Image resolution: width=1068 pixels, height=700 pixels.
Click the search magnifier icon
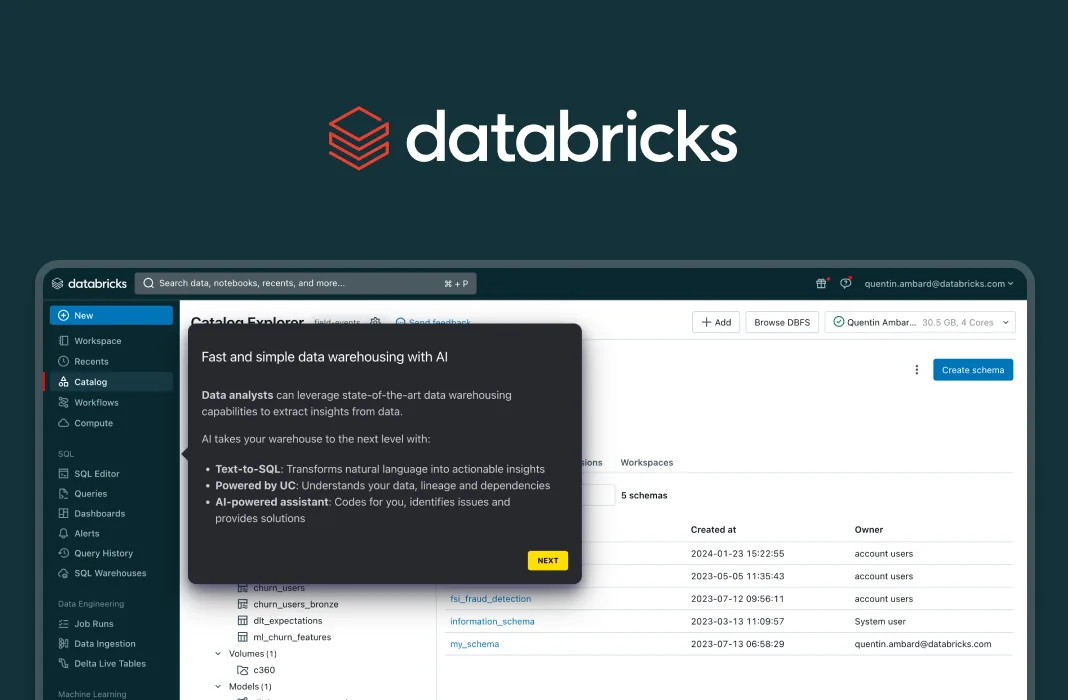pos(148,283)
